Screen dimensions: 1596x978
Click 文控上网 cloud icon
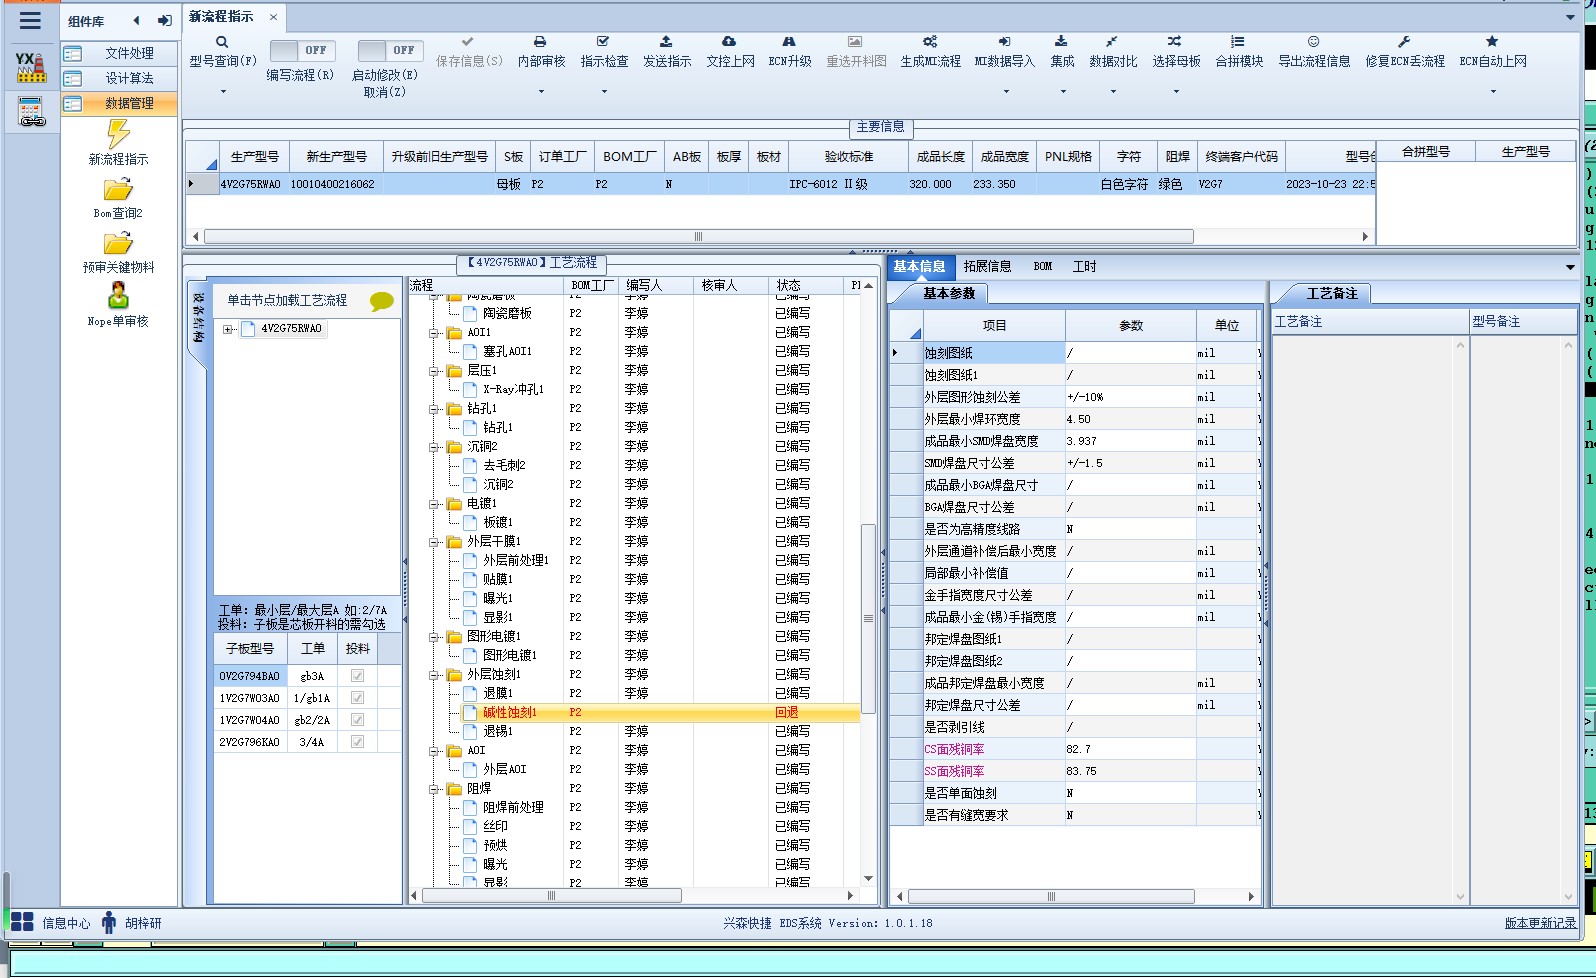(x=729, y=42)
